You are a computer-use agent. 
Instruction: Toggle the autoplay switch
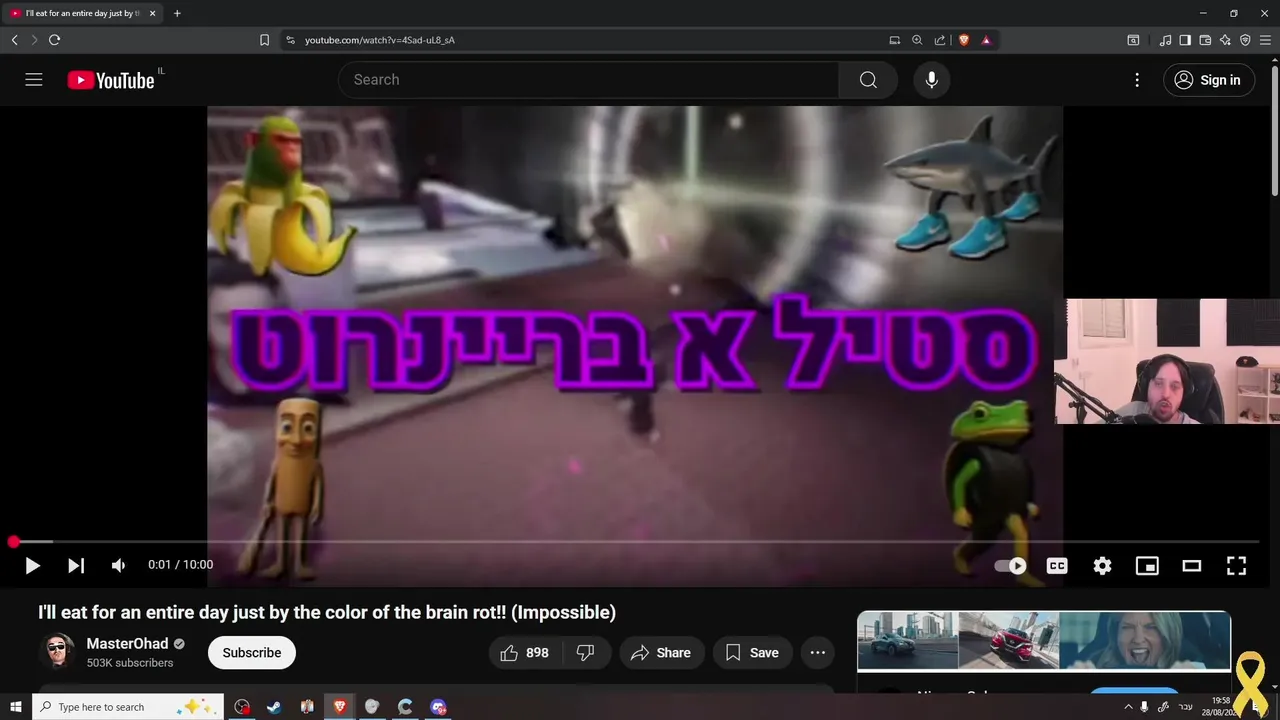(x=1011, y=565)
